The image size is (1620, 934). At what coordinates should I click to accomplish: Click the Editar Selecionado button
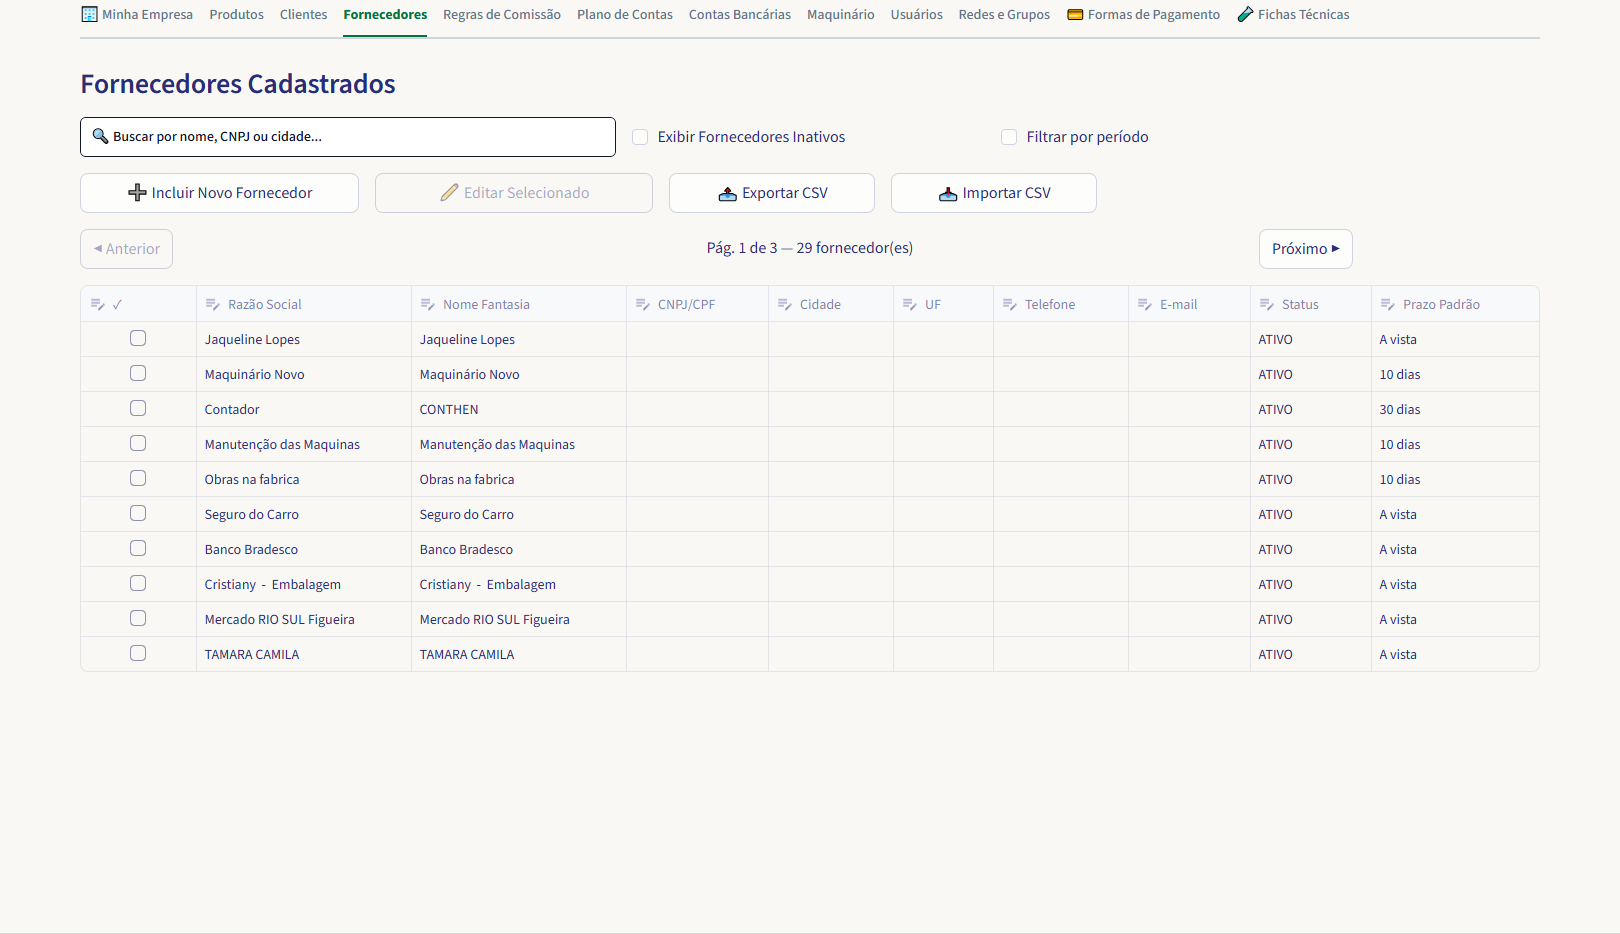click(514, 193)
